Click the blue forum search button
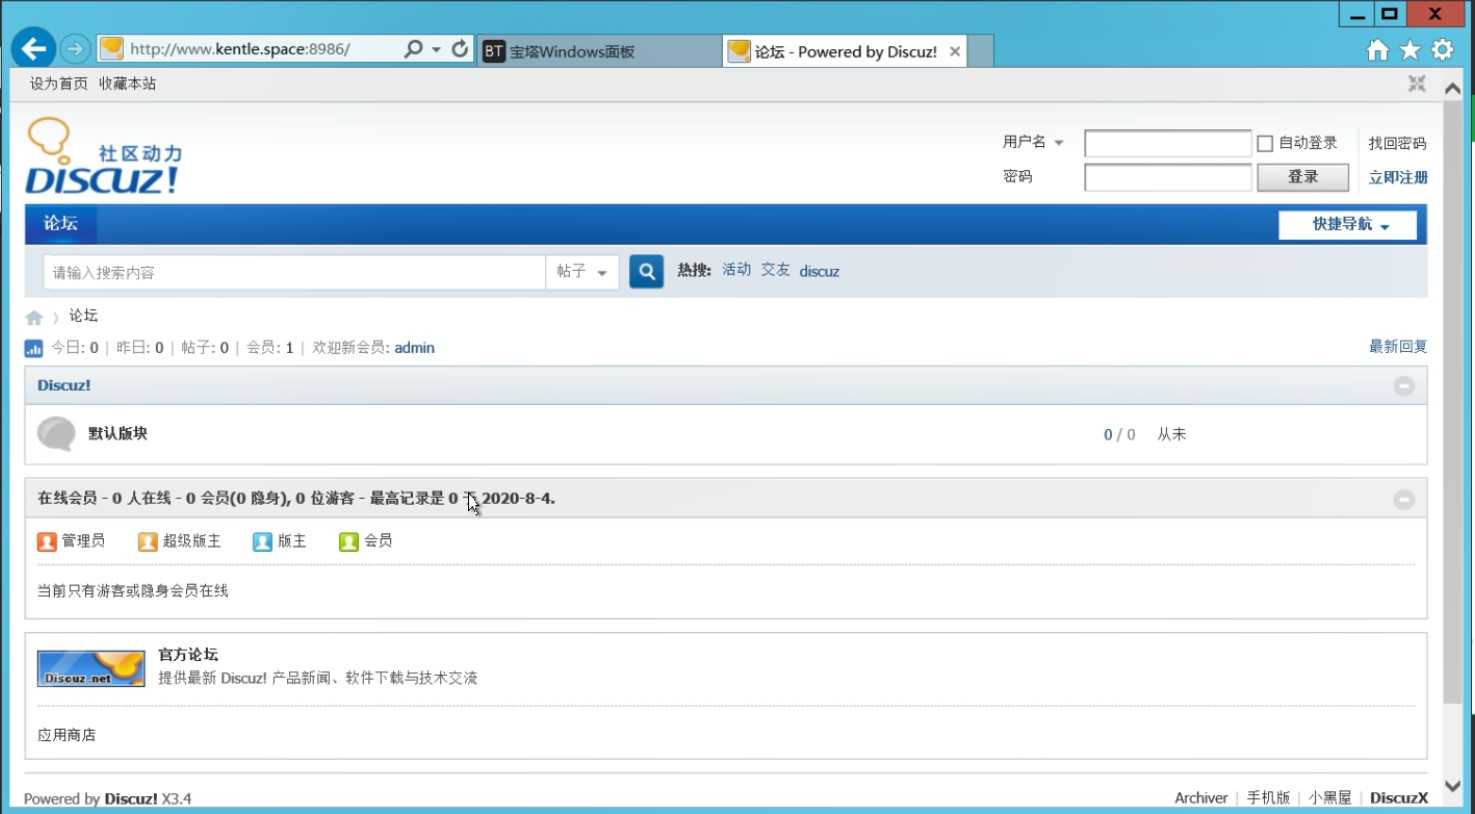Viewport: 1475px width, 814px height. (646, 271)
